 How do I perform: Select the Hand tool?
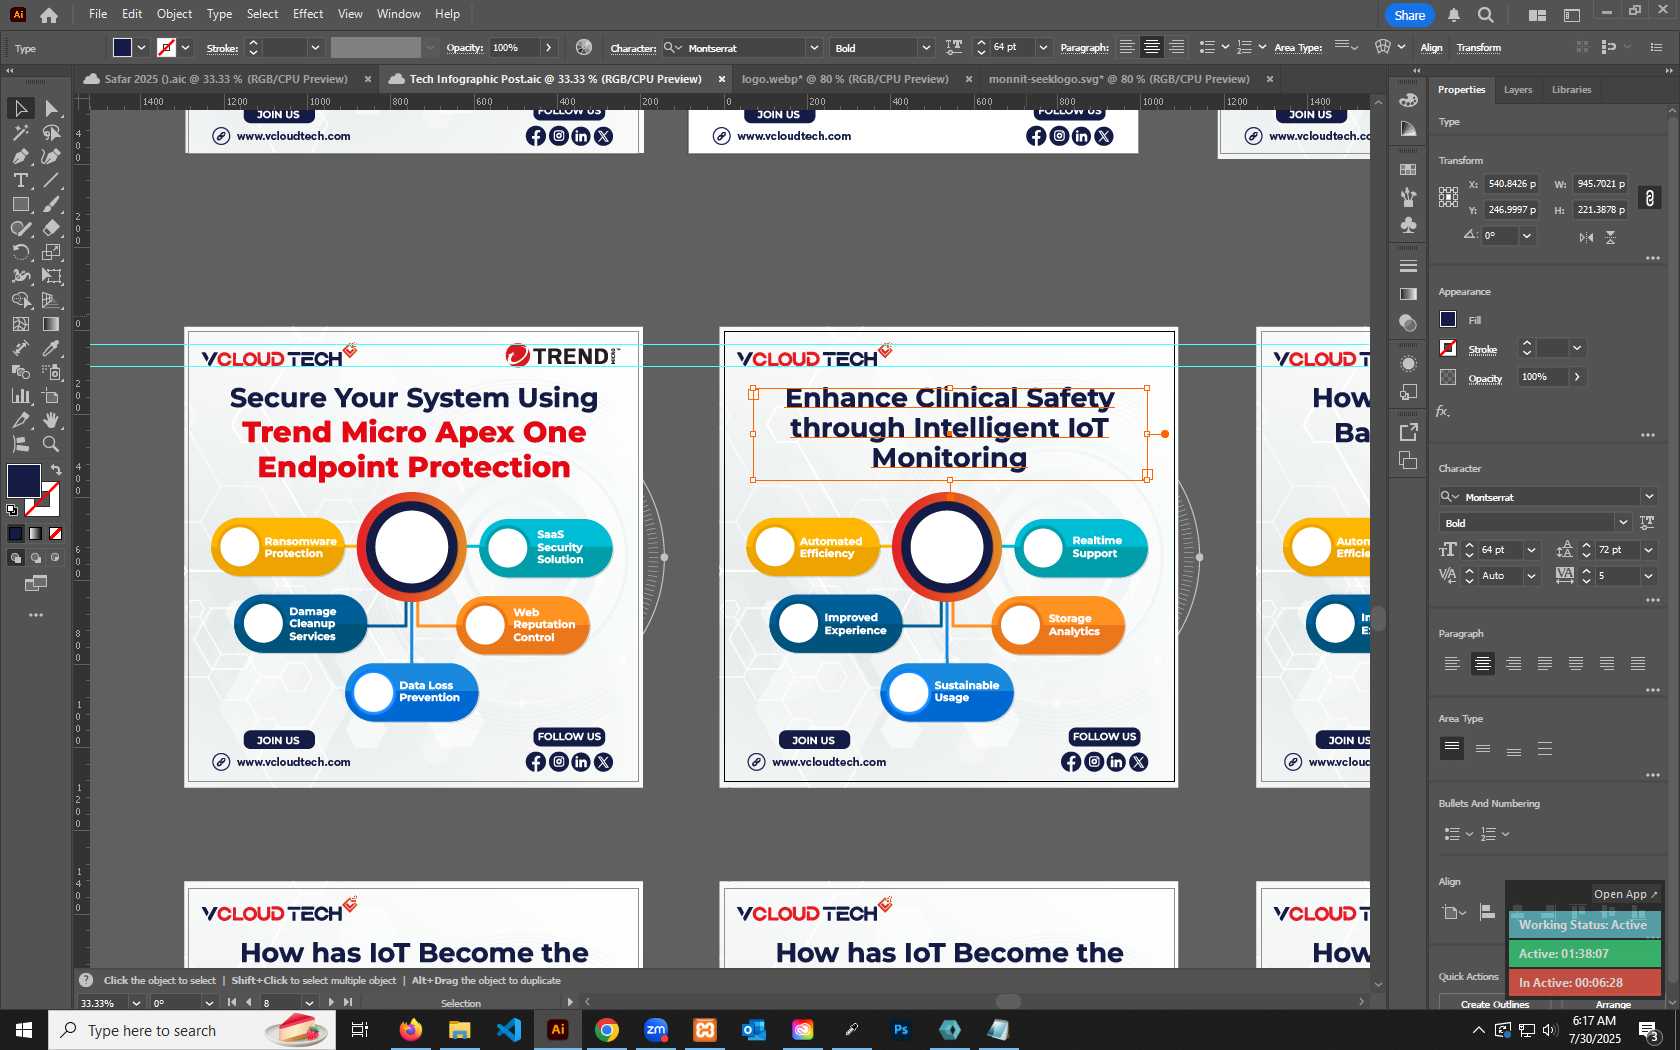[52, 420]
